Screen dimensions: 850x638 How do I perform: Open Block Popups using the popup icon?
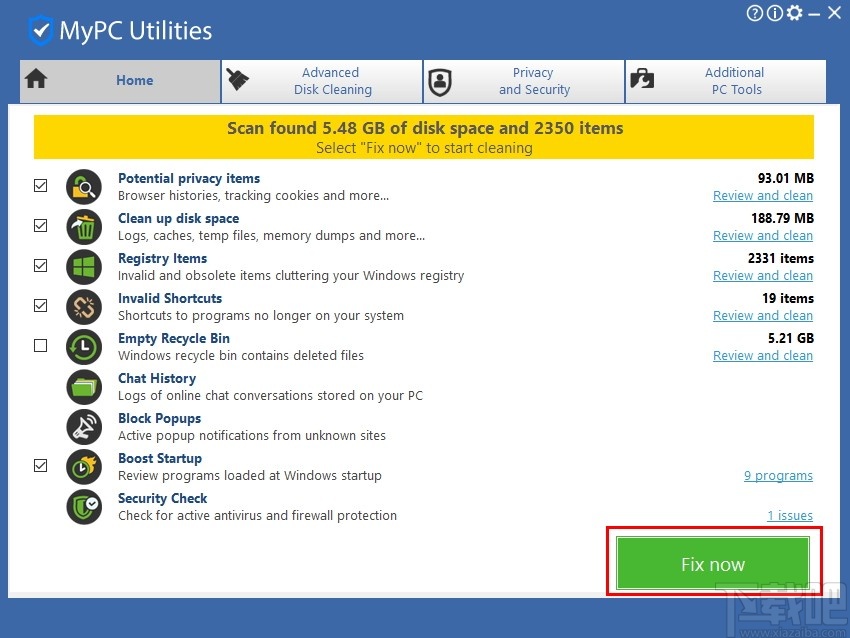click(x=84, y=427)
